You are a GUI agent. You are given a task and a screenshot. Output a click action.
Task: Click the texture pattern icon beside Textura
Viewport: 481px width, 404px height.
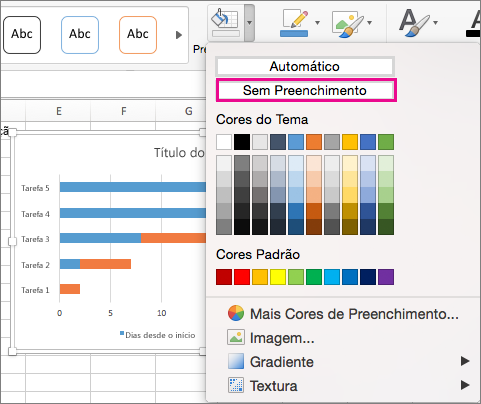[x=236, y=385]
